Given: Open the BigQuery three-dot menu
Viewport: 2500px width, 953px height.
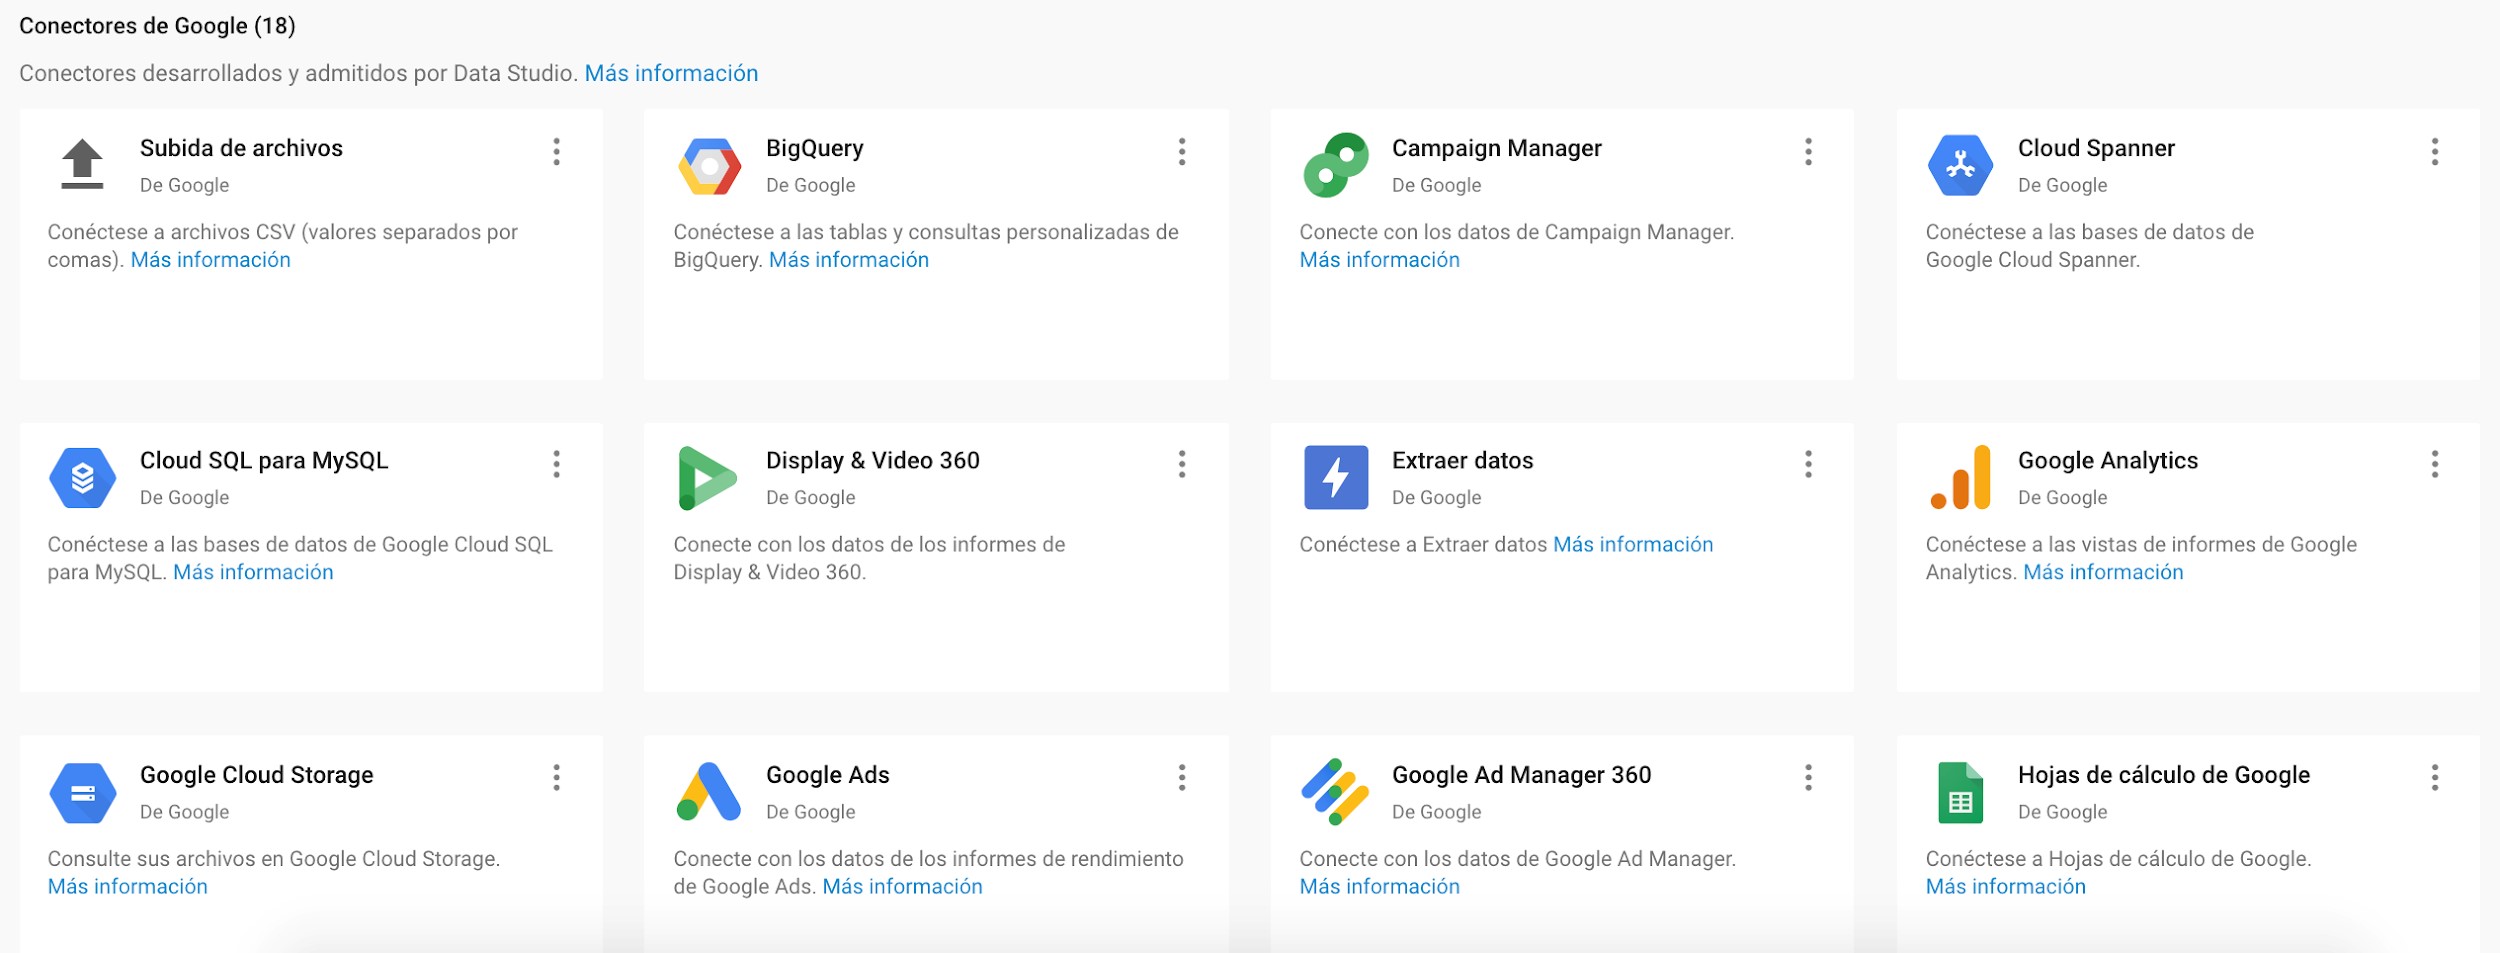Looking at the screenshot, I should [x=1182, y=152].
